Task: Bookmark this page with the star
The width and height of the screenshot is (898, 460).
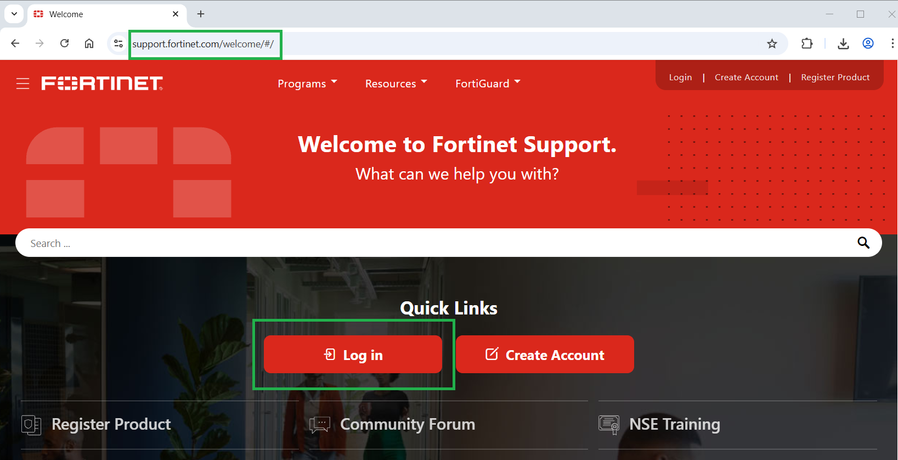Action: (772, 44)
